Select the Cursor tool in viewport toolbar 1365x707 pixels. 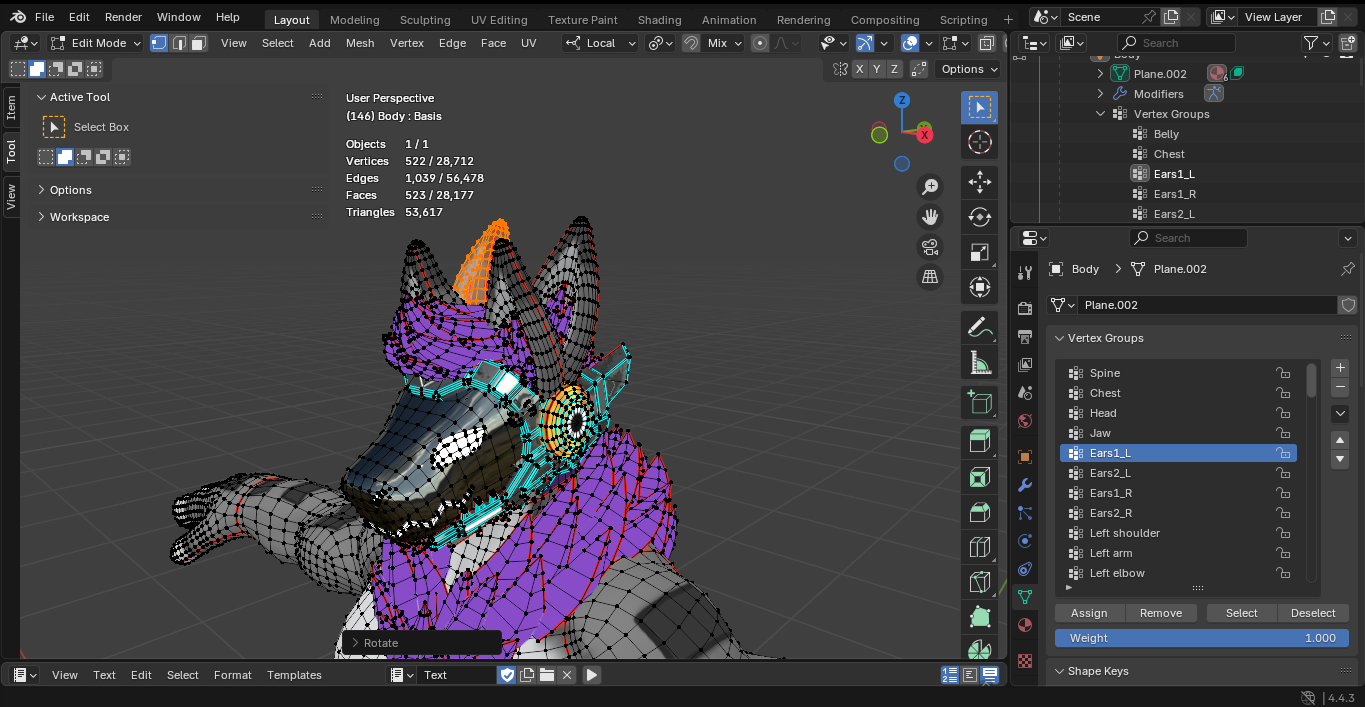coord(980,143)
